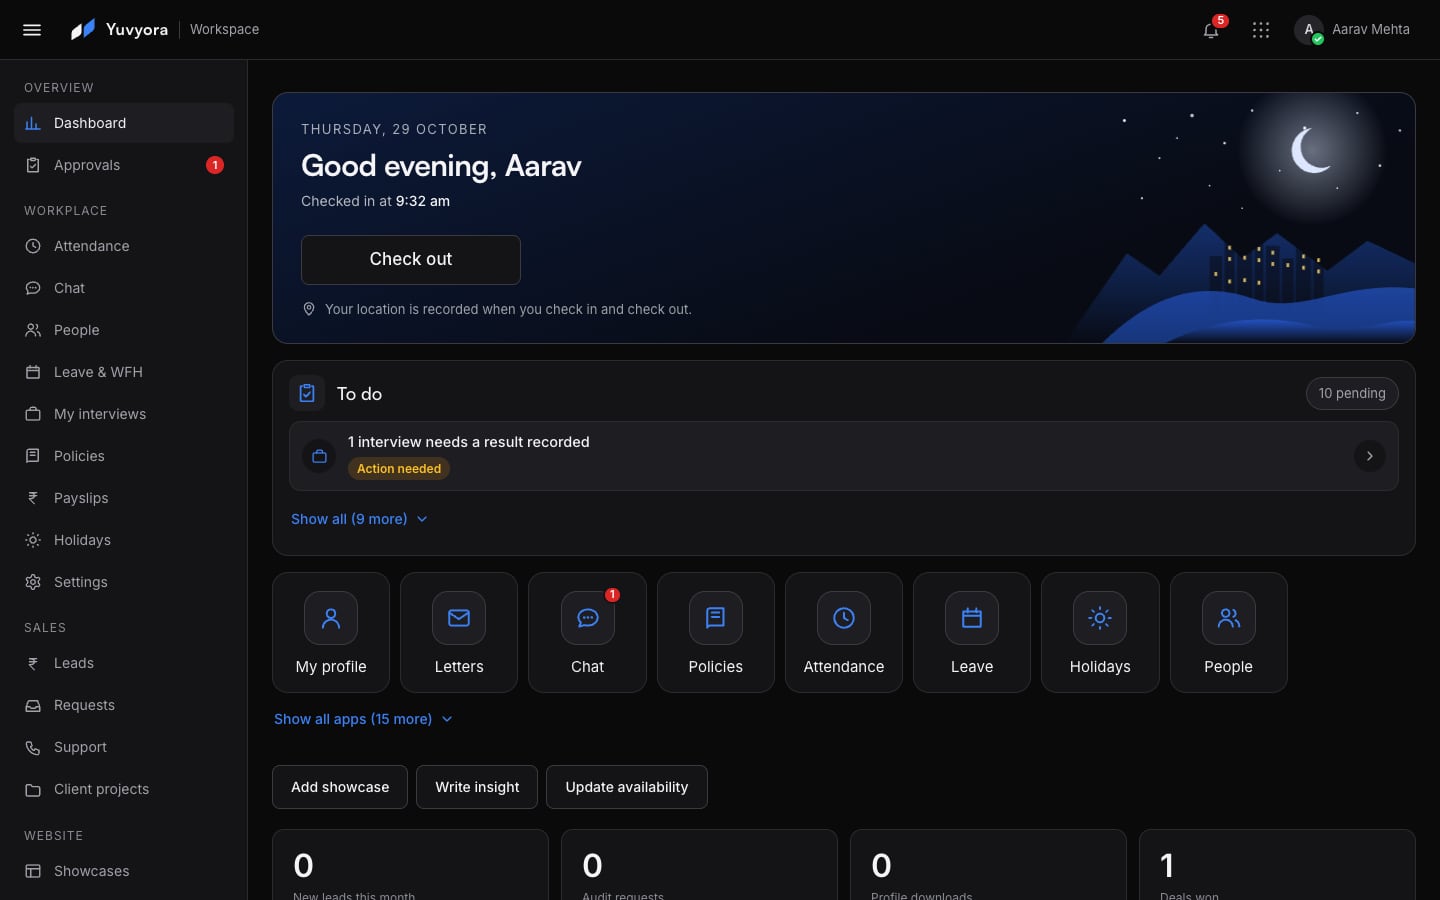Click the Aarav Mehta avatar
This screenshot has width=1440, height=900.
click(1309, 30)
